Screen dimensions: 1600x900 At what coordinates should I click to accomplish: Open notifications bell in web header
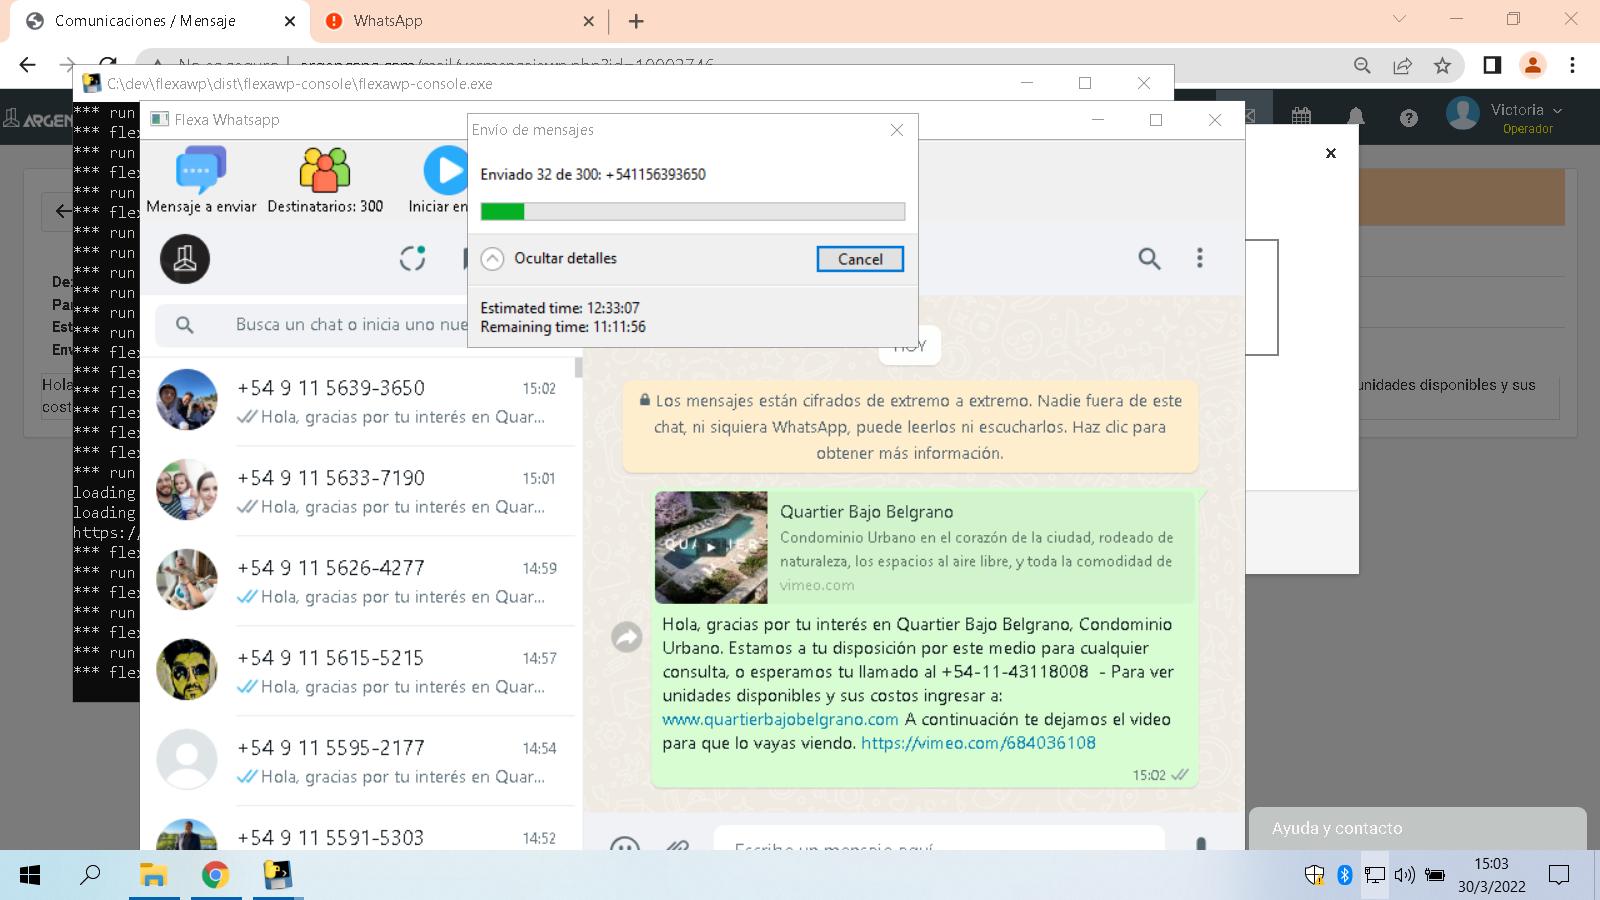(x=1355, y=117)
